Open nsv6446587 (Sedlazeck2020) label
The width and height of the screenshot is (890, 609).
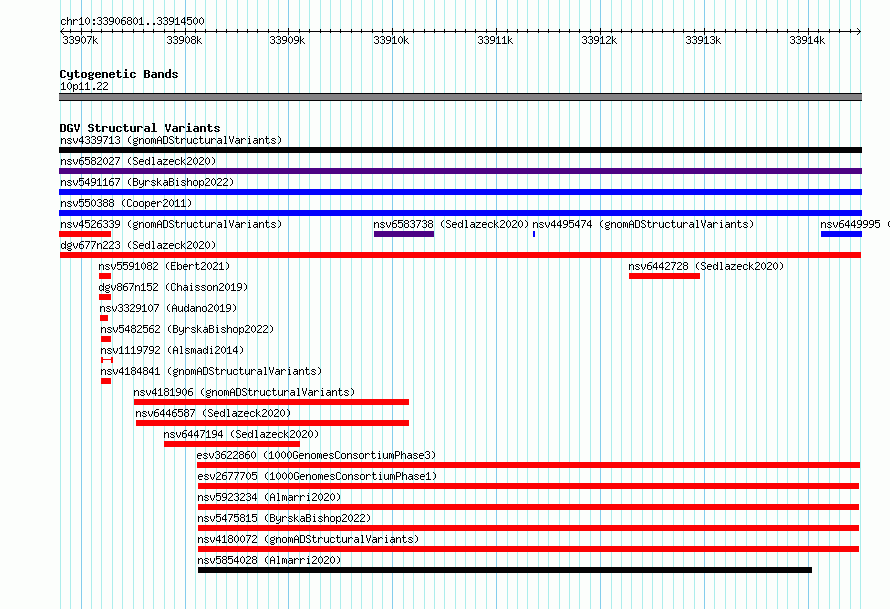[213, 413]
